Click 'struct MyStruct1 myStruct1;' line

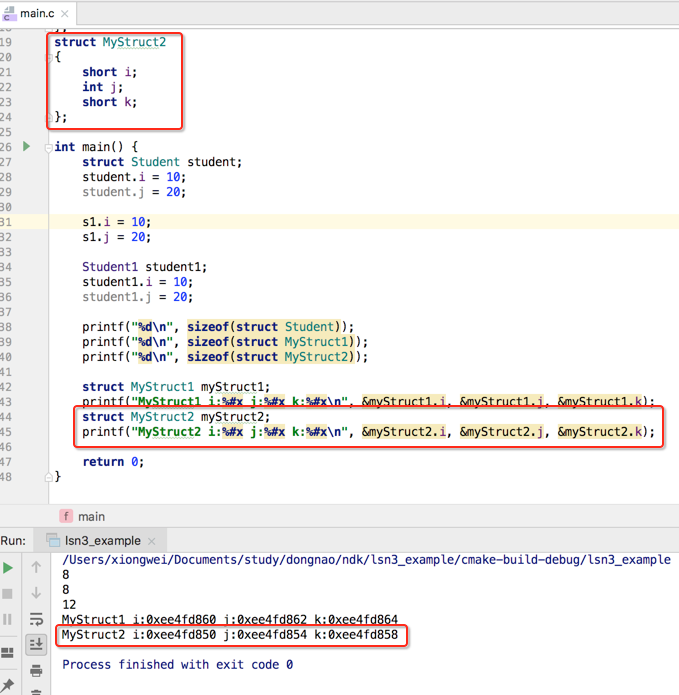point(176,387)
